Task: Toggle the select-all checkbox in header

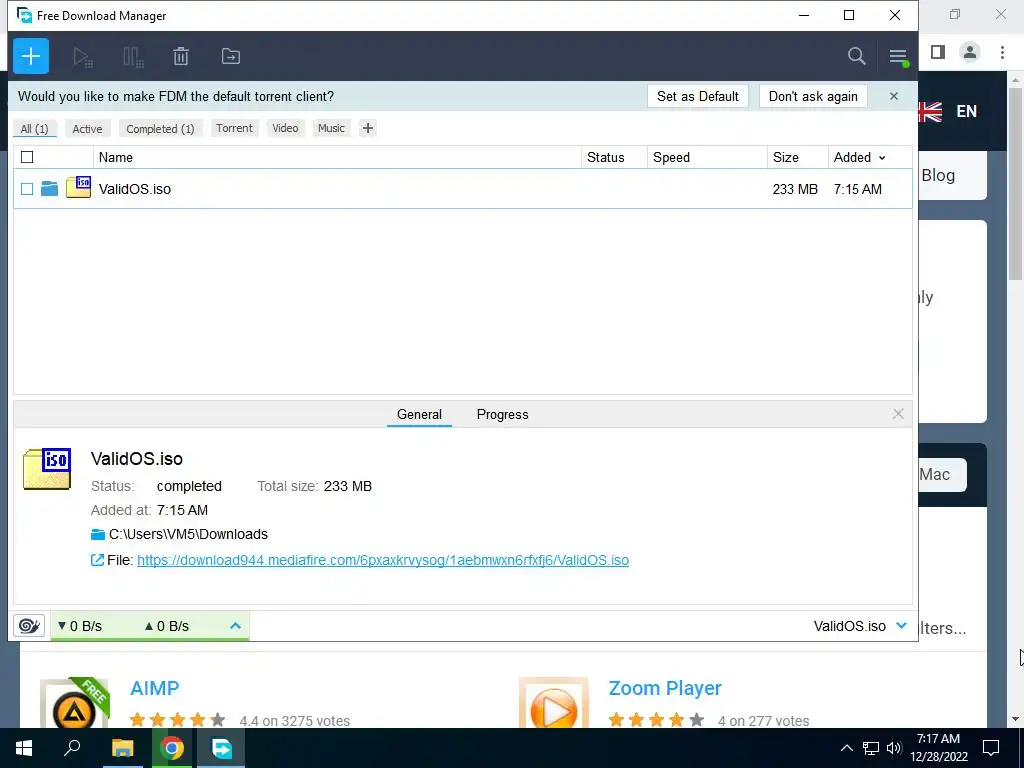Action: [27, 157]
